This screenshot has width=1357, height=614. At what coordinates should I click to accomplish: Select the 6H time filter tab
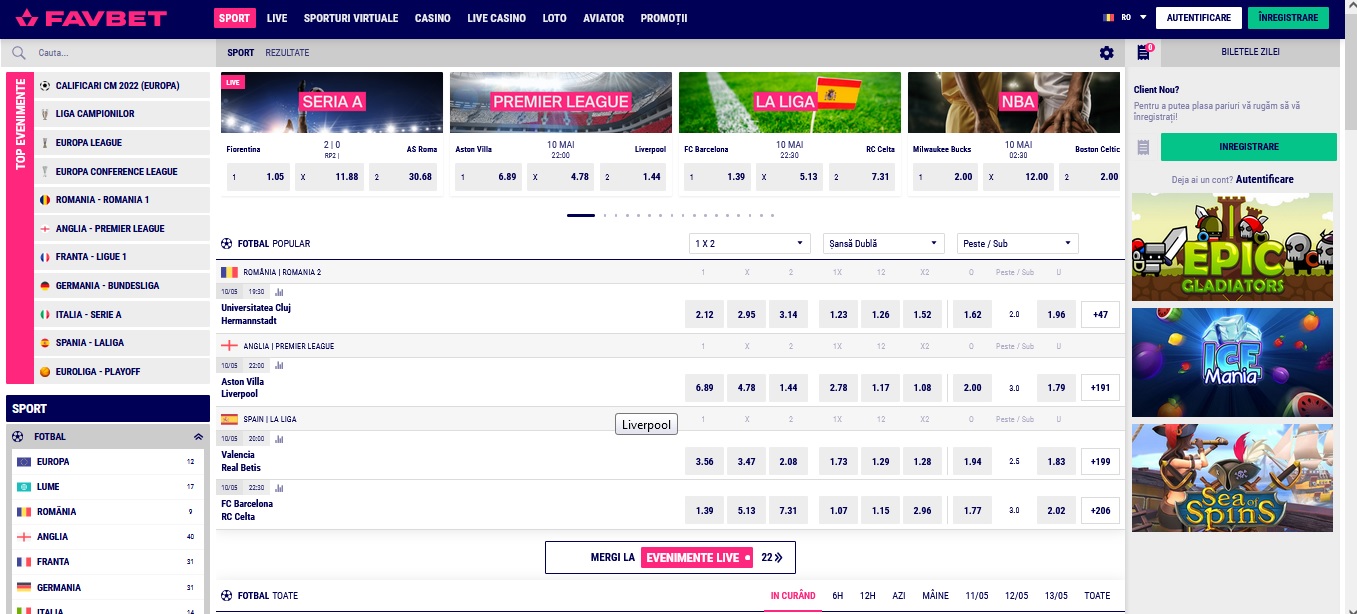pos(838,596)
